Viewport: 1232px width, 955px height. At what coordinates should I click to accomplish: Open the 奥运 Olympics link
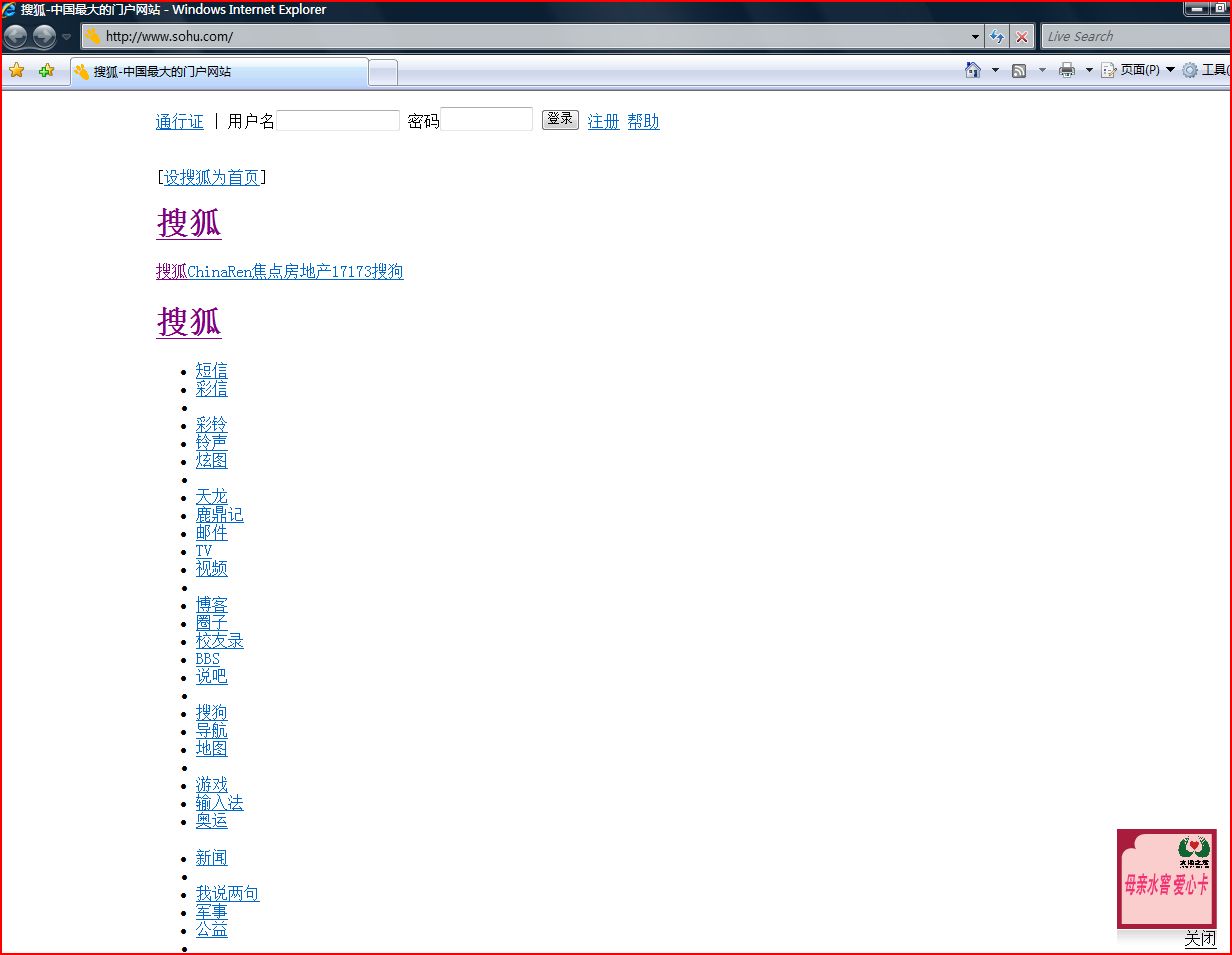pyautogui.click(x=212, y=821)
